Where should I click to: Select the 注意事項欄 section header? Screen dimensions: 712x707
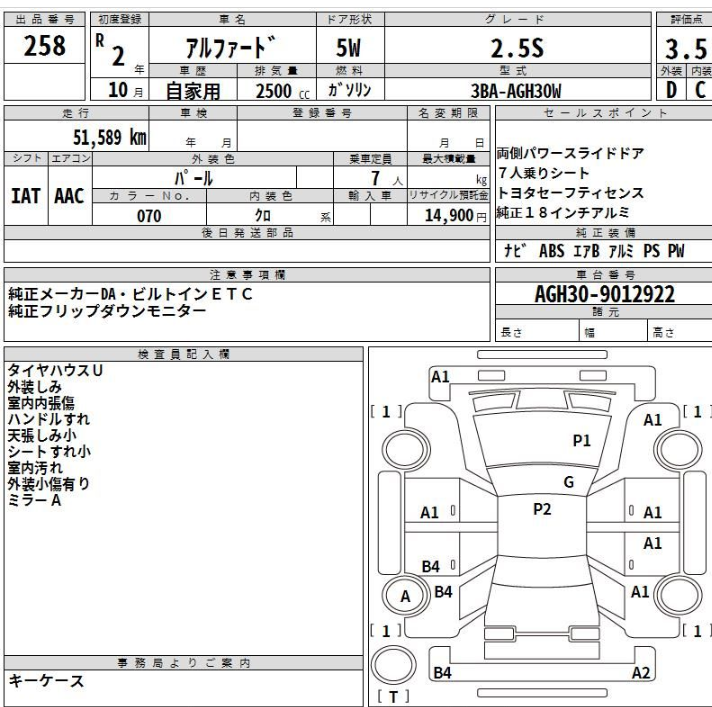247,275
